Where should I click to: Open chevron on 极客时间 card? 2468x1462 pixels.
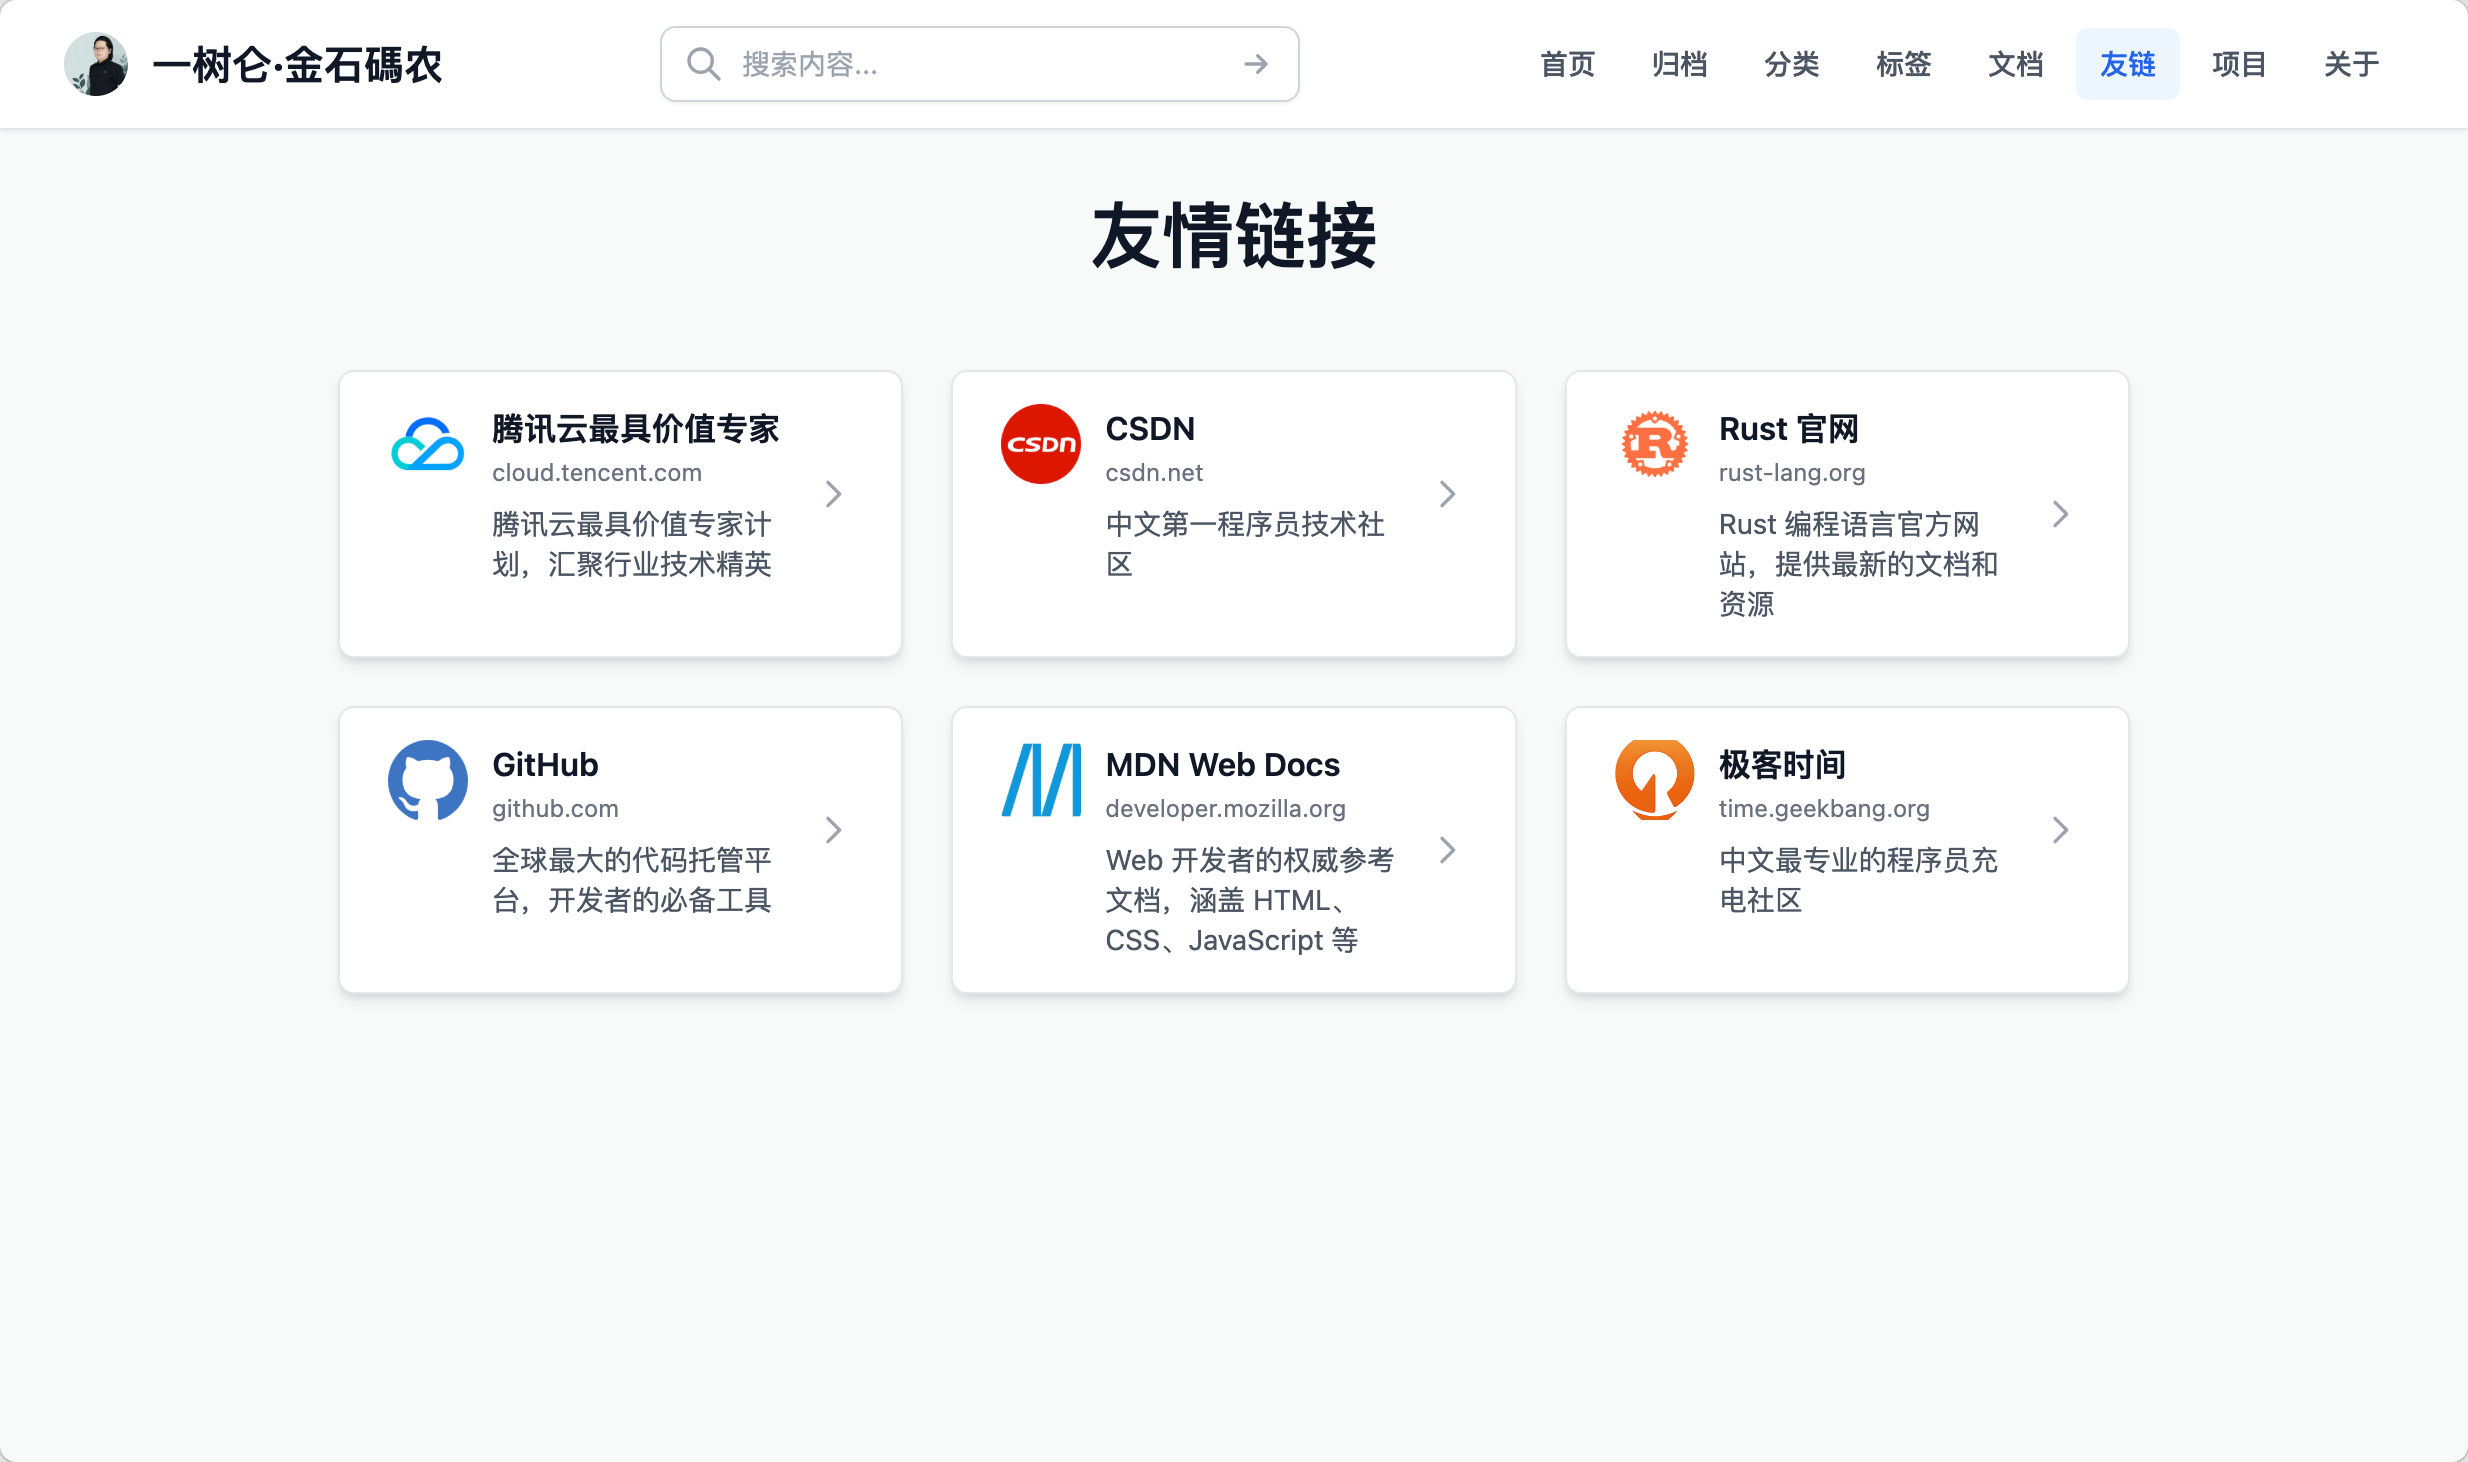tap(2060, 830)
